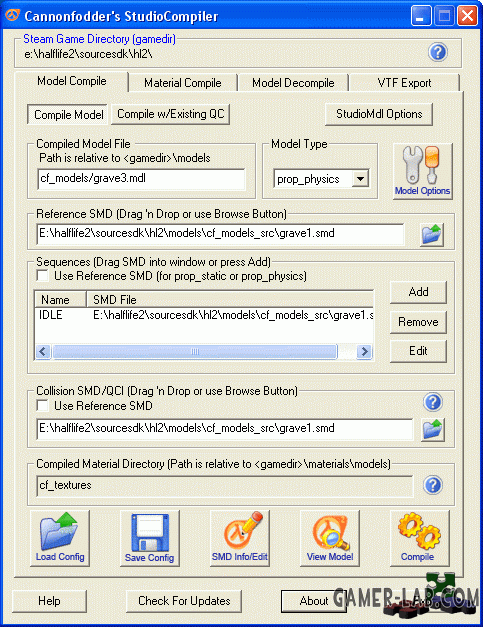The width and height of the screenshot is (483, 627).
Task: Open help for Steam Game Directory
Action: tap(438, 52)
